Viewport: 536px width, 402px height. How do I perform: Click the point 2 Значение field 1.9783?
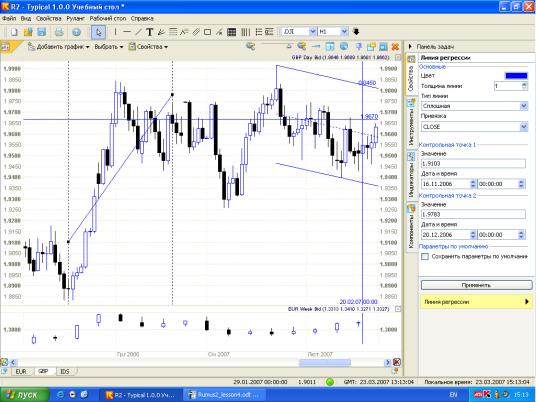point(473,214)
